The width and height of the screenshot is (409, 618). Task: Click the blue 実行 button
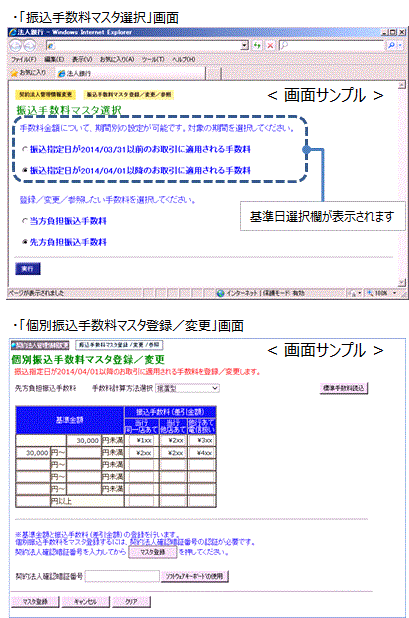(28, 268)
